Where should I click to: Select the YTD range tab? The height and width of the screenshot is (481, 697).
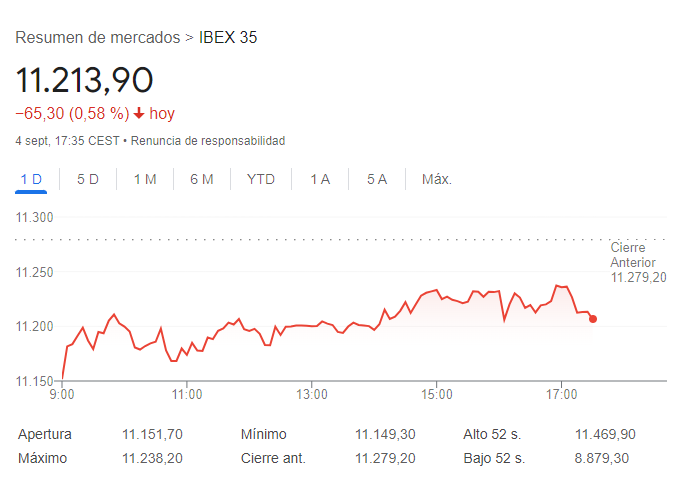(261, 179)
